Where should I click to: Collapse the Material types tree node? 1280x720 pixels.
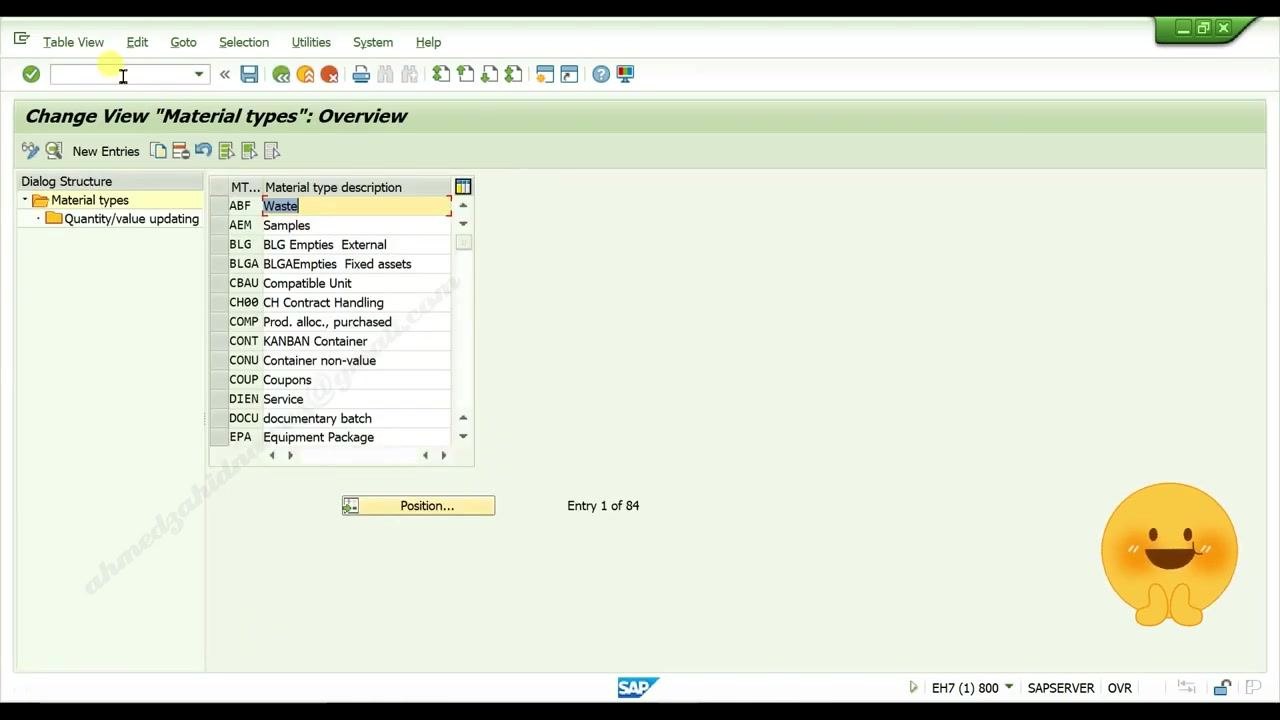tap(25, 200)
